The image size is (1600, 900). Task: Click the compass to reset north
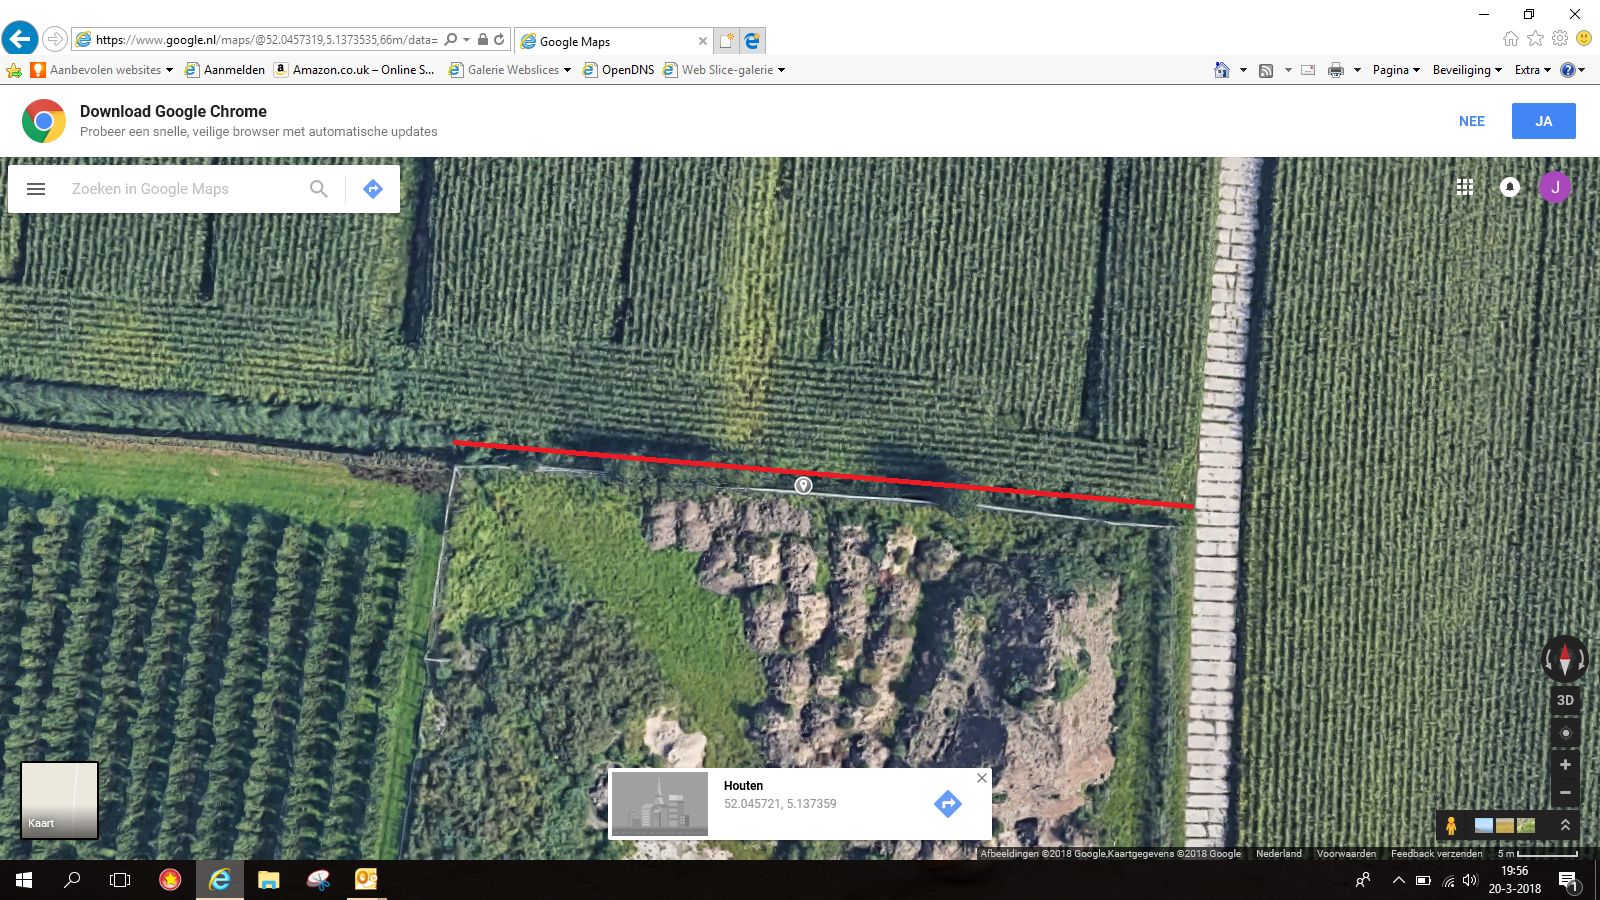[x=1565, y=659]
